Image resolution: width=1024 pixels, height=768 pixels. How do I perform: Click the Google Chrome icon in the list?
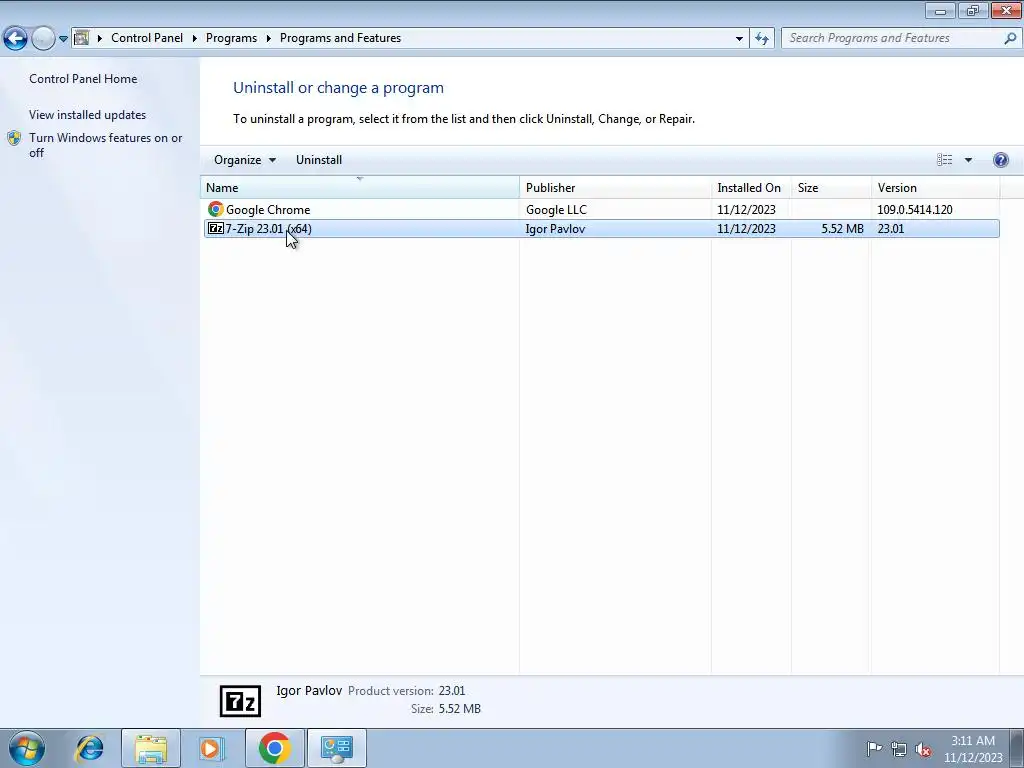click(216, 209)
